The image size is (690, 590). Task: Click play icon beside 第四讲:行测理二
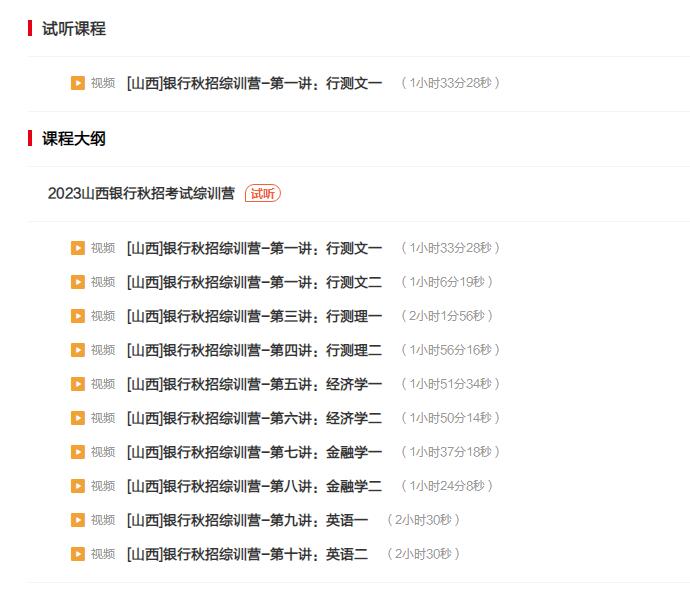click(78, 350)
